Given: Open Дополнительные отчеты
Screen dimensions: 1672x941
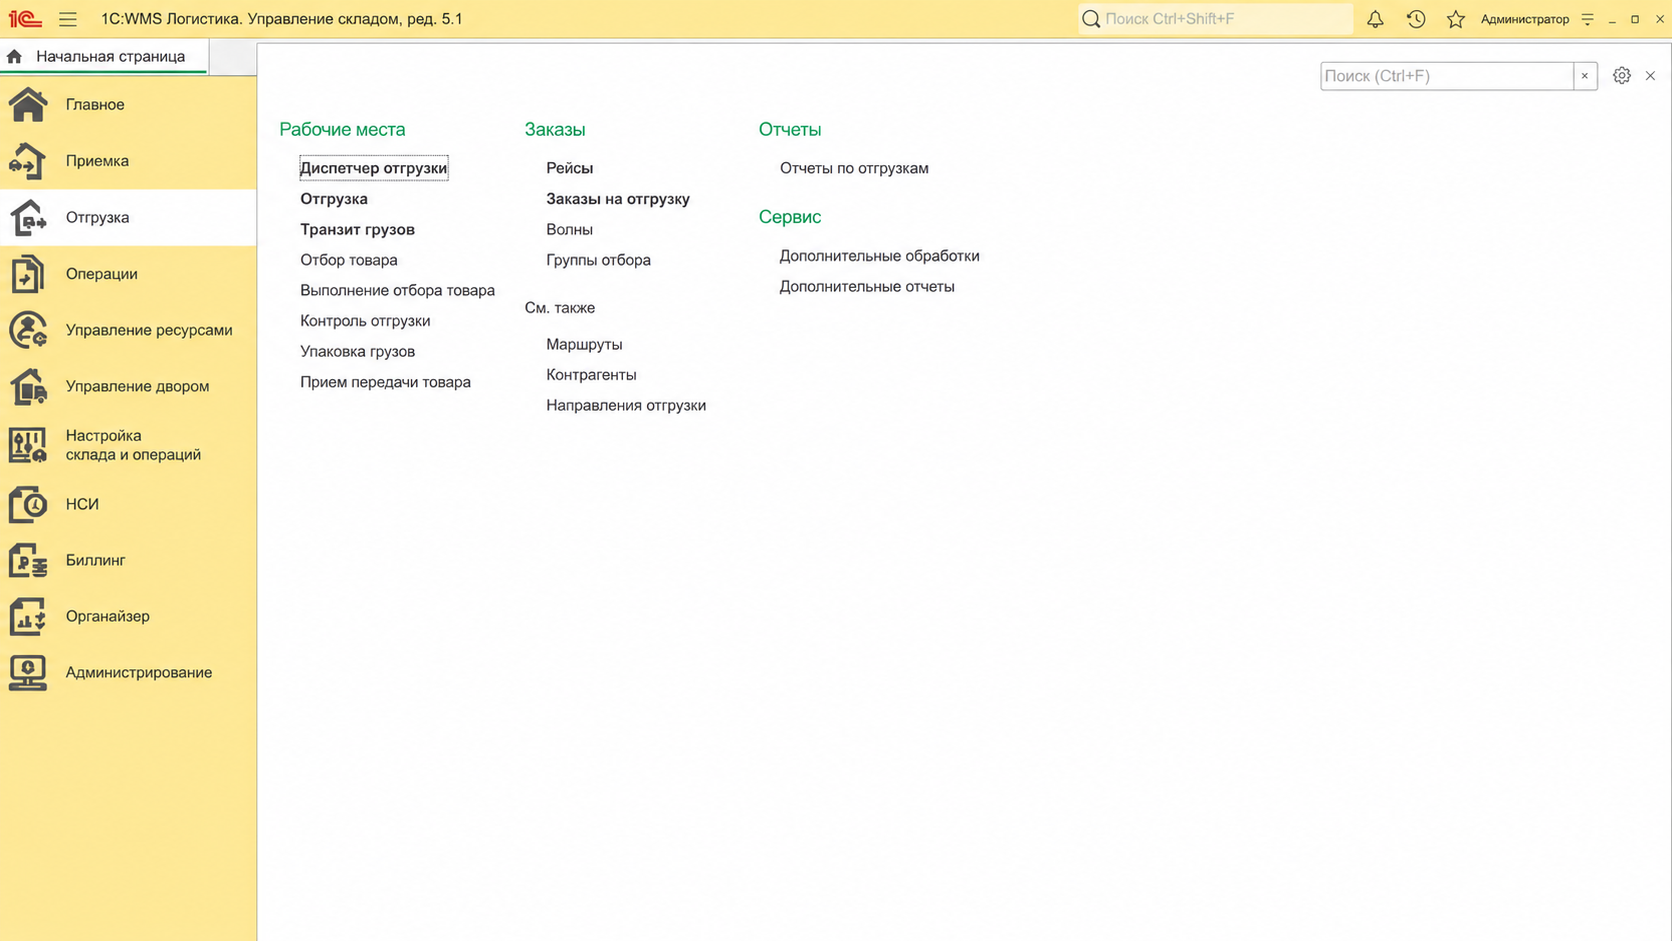Looking at the screenshot, I should [867, 286].
